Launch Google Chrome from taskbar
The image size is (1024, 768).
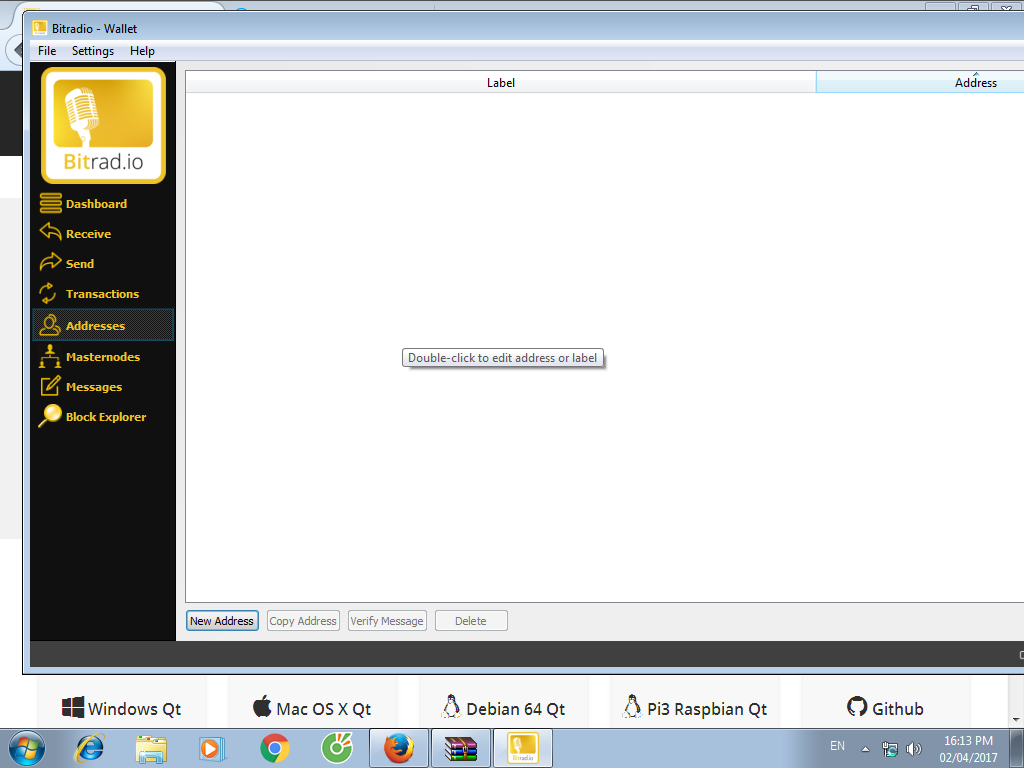[x=275, y=748]
